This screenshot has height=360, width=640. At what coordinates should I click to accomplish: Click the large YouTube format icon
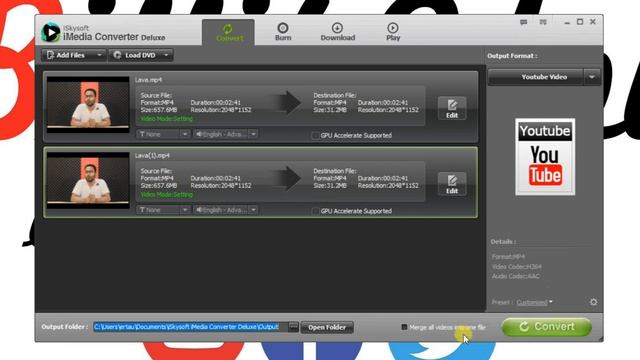[545, 157]
